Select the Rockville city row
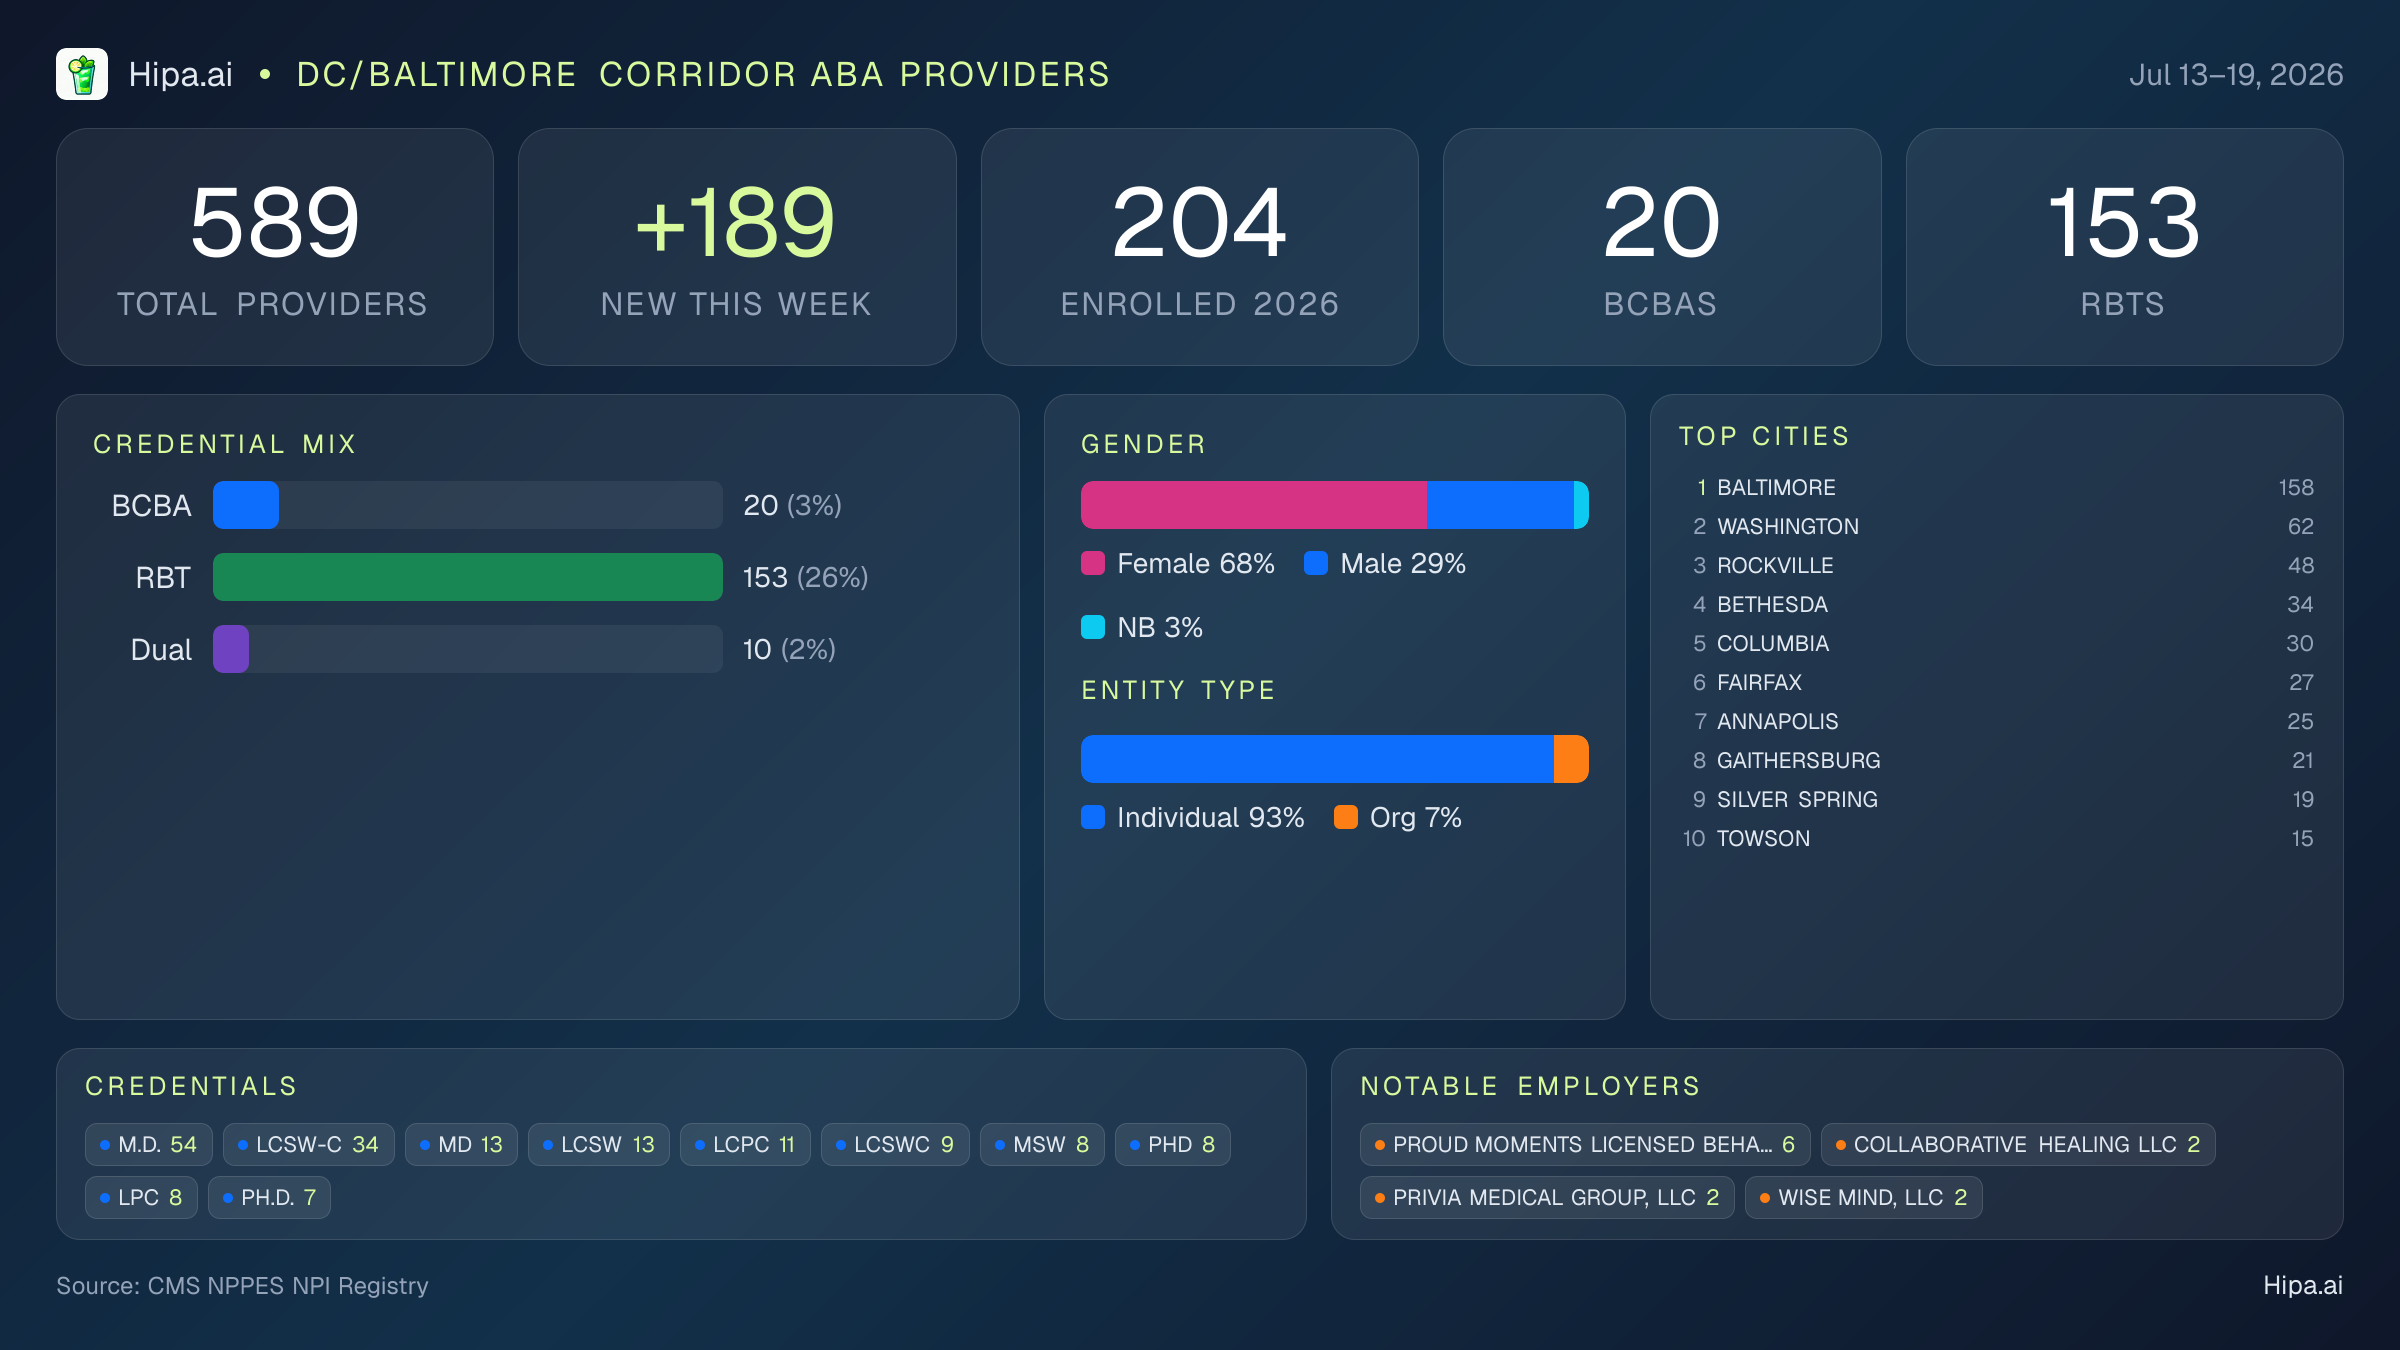 (1997, 565)
